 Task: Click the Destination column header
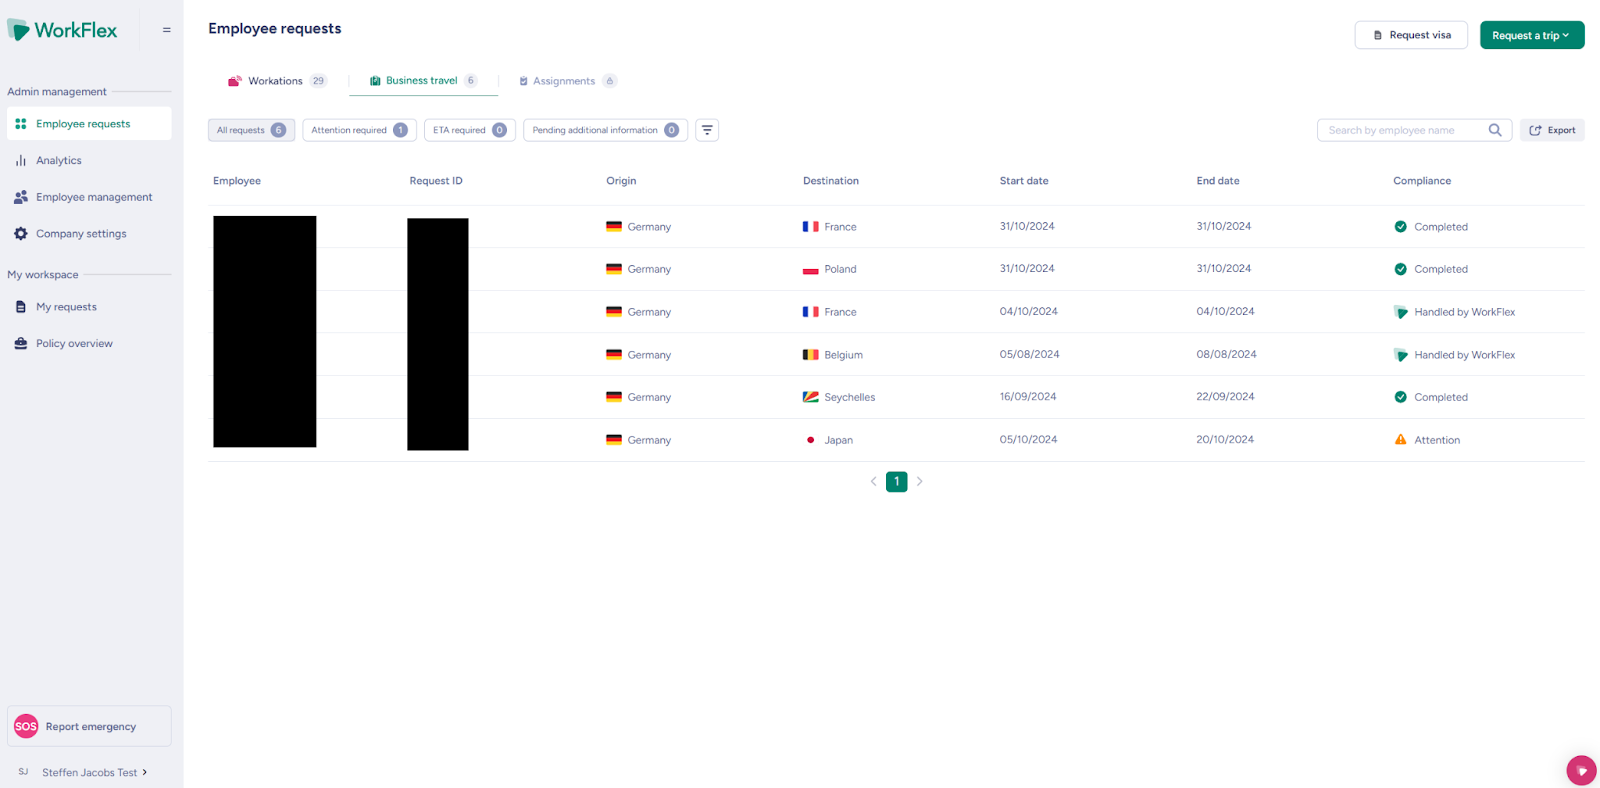point(831,181)
